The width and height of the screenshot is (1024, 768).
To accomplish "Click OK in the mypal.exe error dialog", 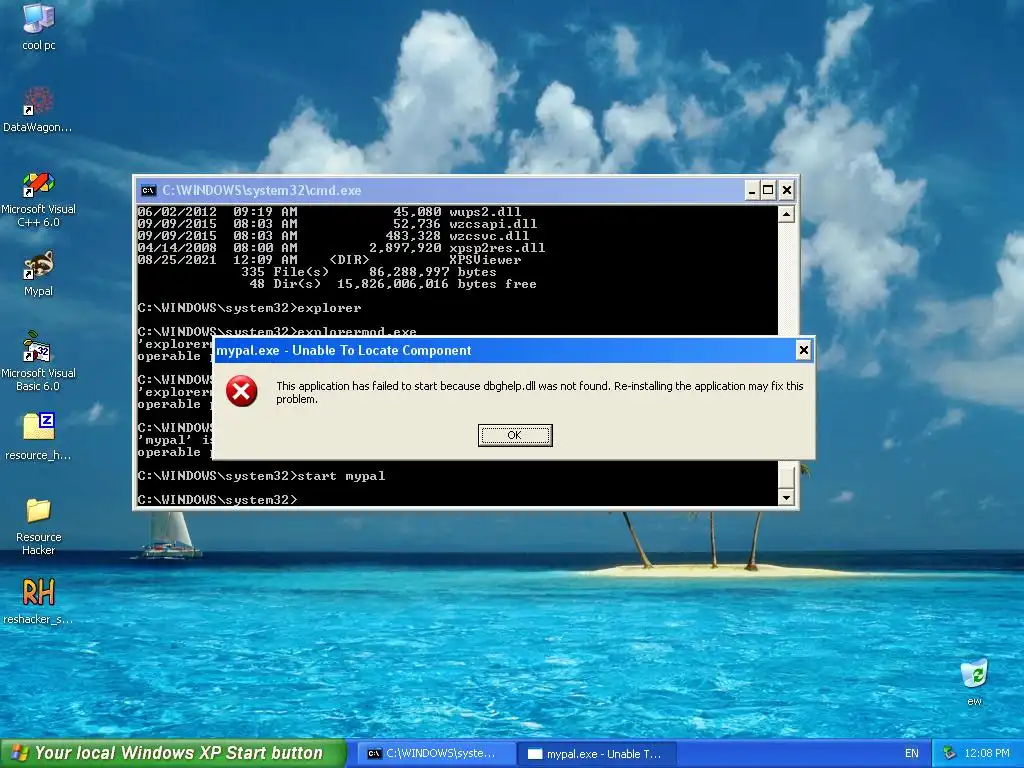I will [515, 435].
